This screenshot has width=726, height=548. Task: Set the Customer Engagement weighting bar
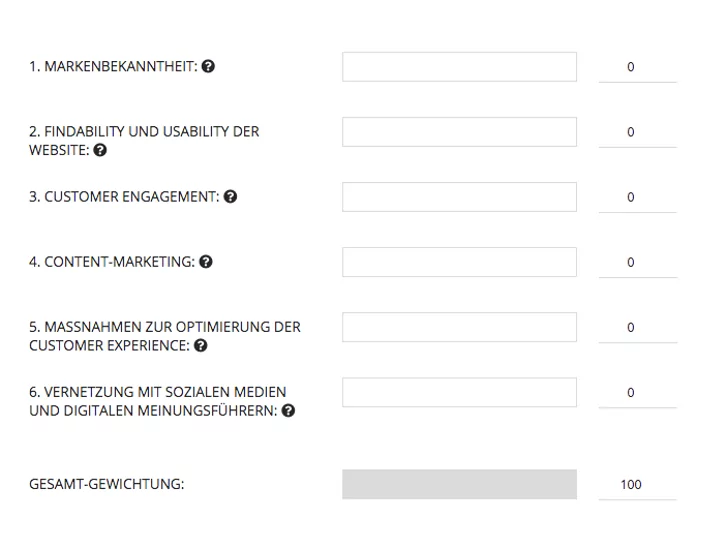(x=459, y=197)
